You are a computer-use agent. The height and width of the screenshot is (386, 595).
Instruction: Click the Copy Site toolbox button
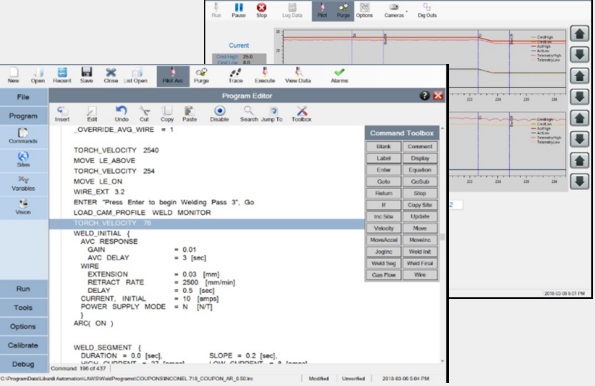point(420,205)
